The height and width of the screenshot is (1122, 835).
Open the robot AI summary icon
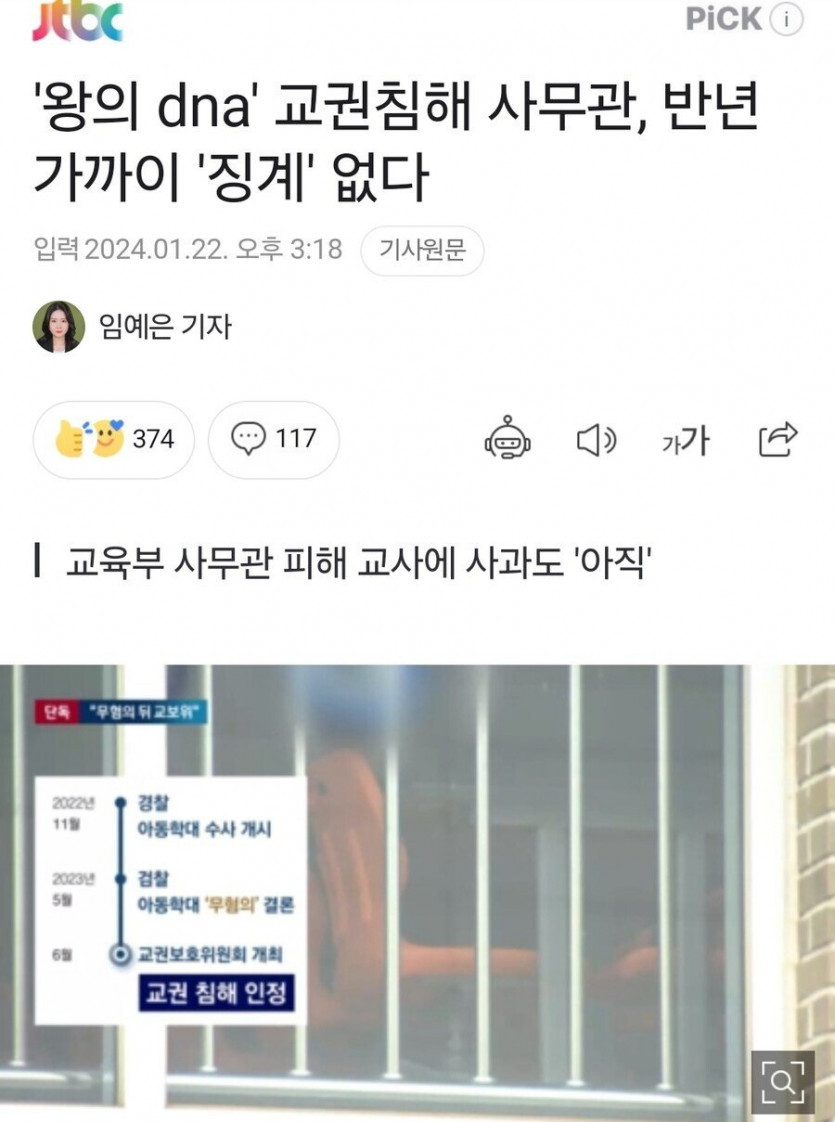[507, 438]
